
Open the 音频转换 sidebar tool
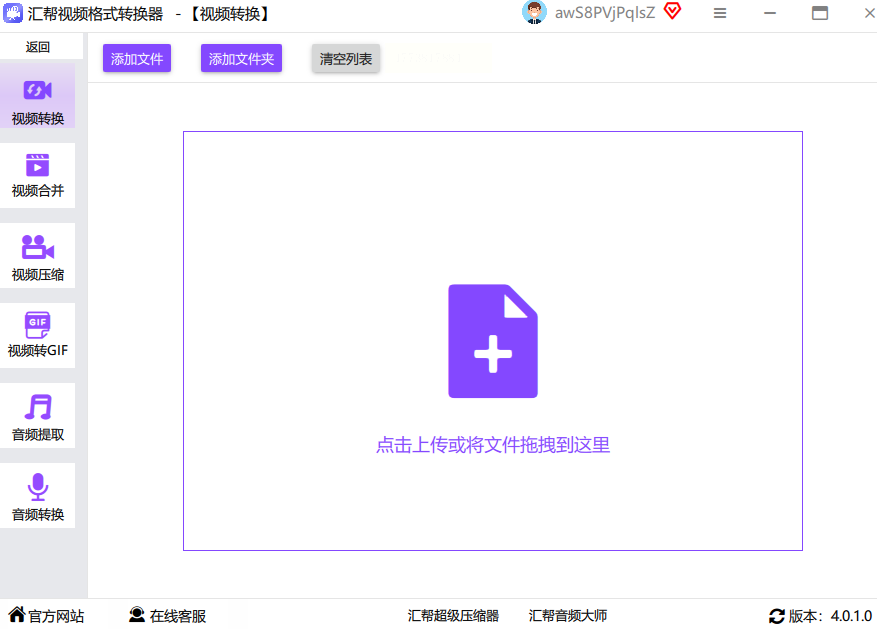(x=37, y=495)
